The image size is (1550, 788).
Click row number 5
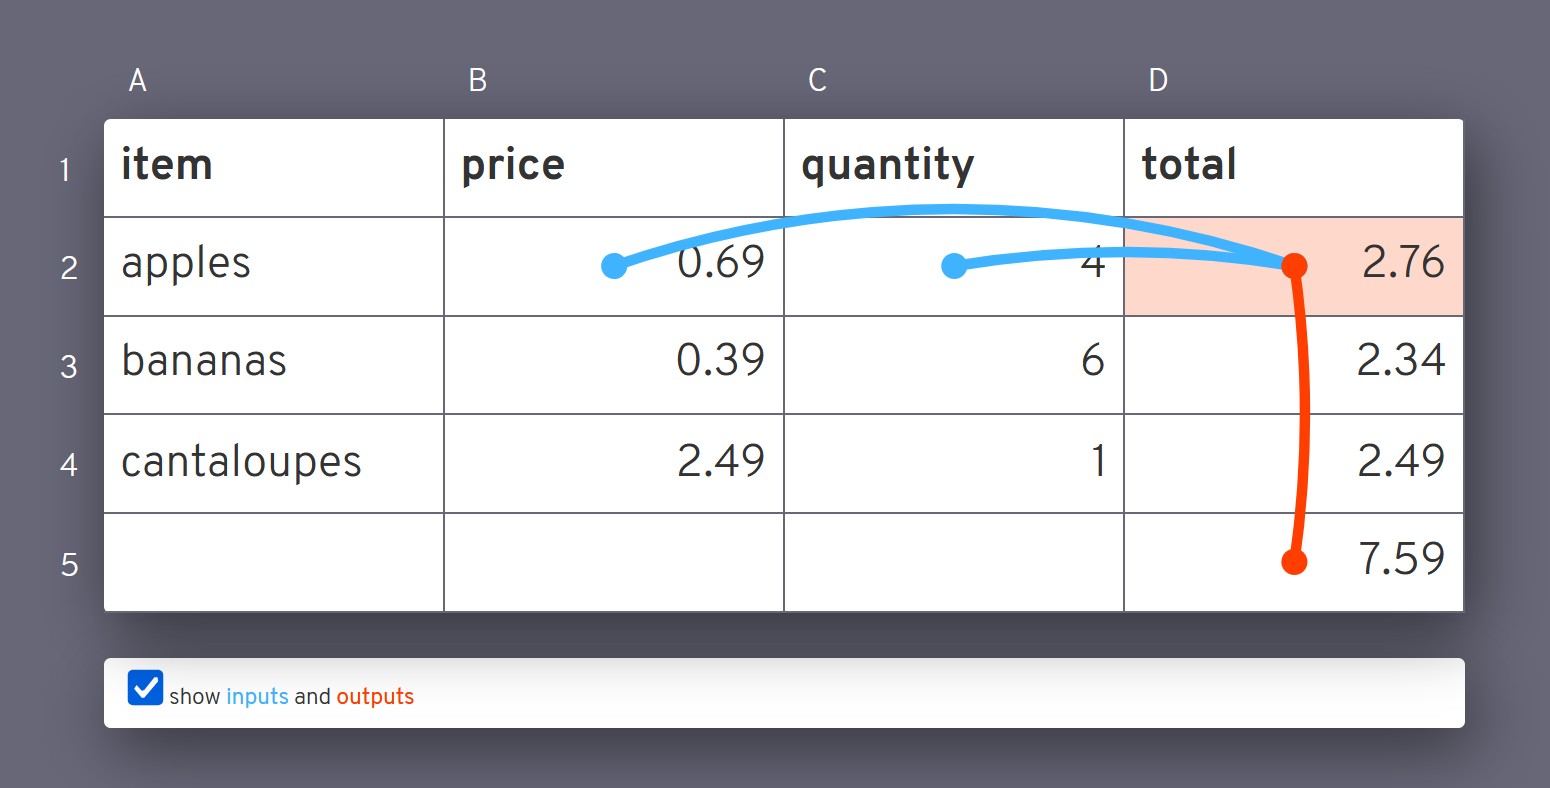69,564
